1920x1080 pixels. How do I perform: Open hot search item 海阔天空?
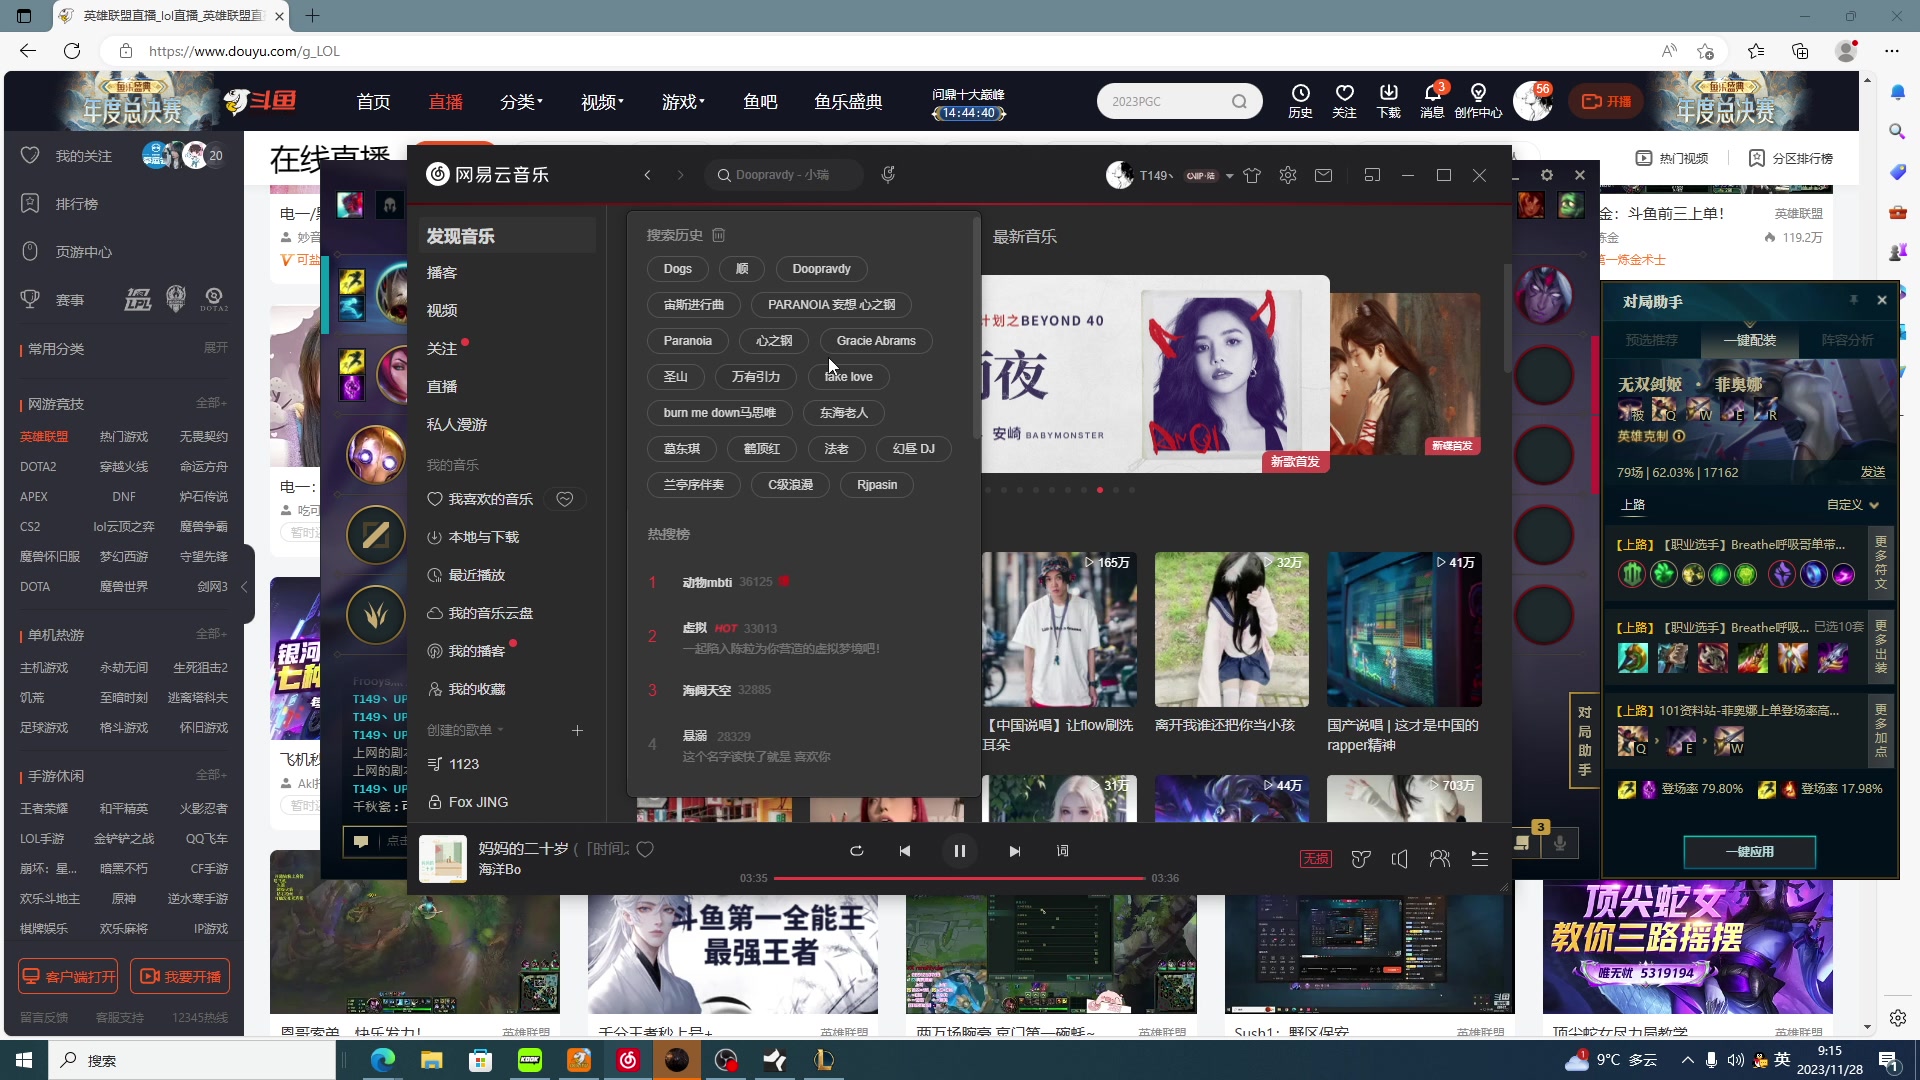point(706,690)
